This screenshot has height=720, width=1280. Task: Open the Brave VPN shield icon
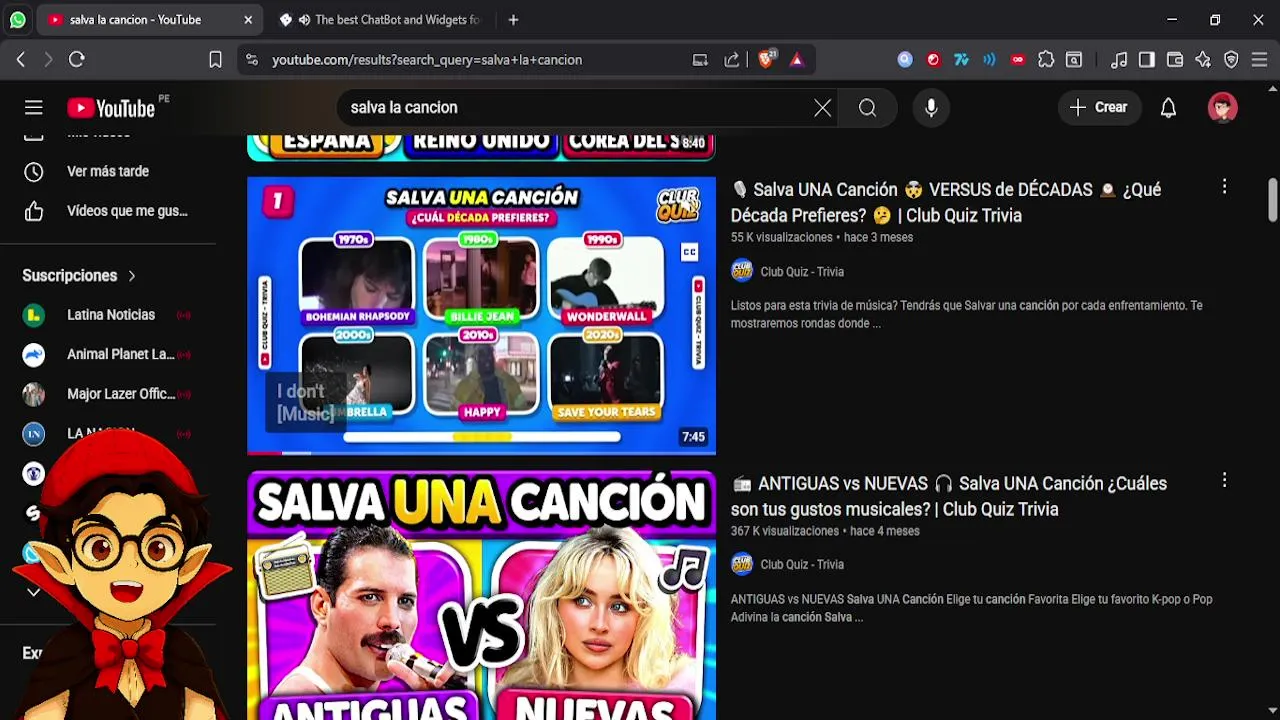pos(1231,60)
